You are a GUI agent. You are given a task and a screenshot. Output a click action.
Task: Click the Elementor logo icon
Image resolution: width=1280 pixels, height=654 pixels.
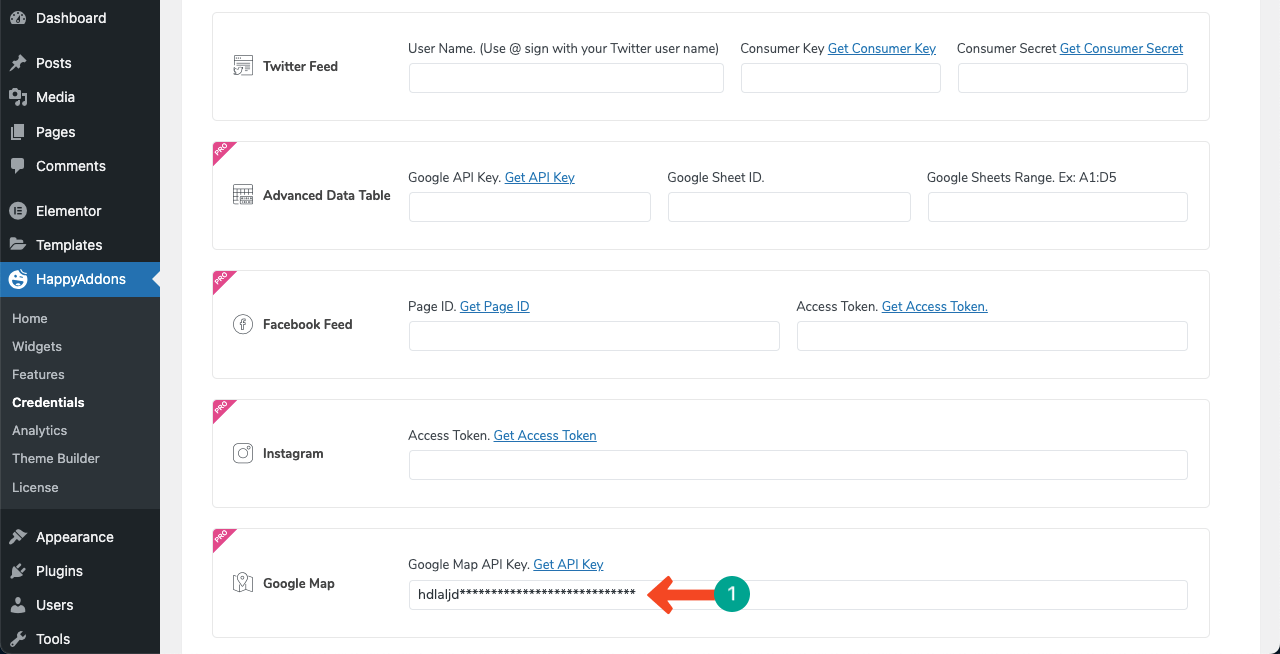click(x=18, y=211)
